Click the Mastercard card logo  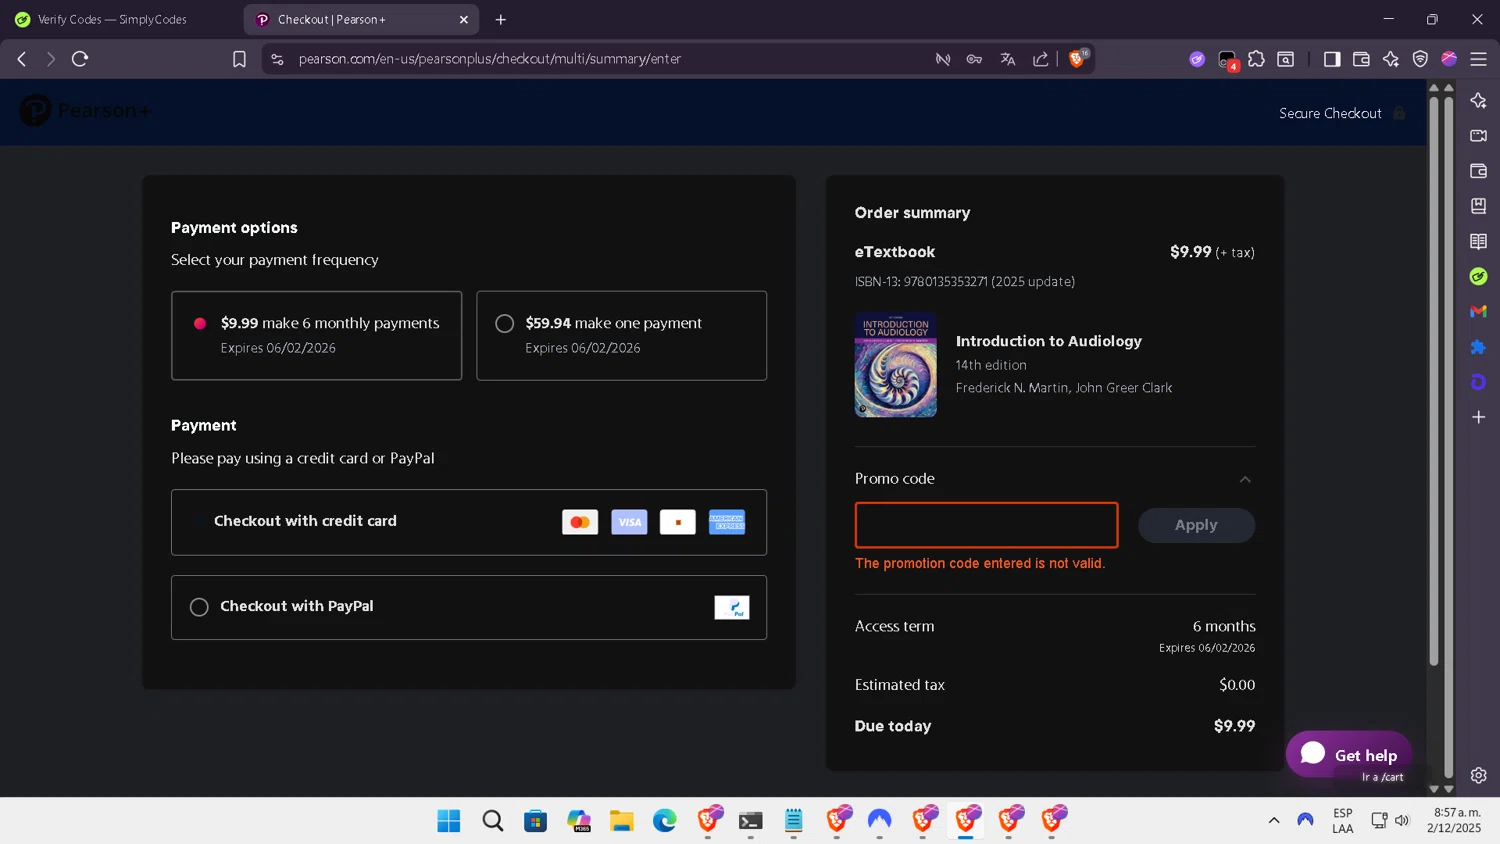point(580,522)
